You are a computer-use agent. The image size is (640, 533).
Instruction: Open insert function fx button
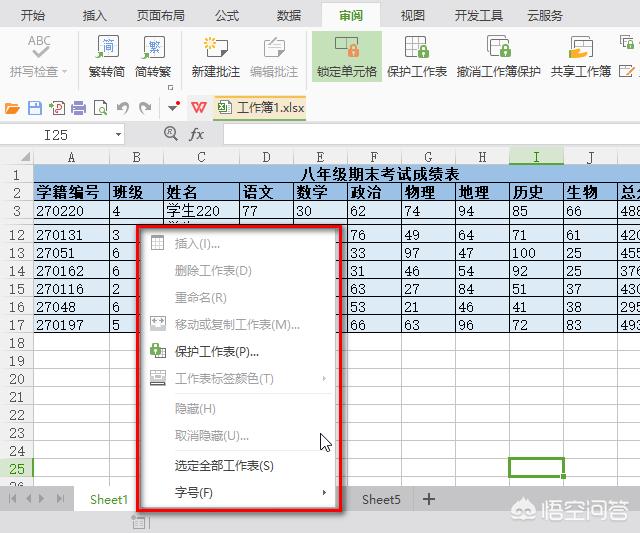point(197,134)
